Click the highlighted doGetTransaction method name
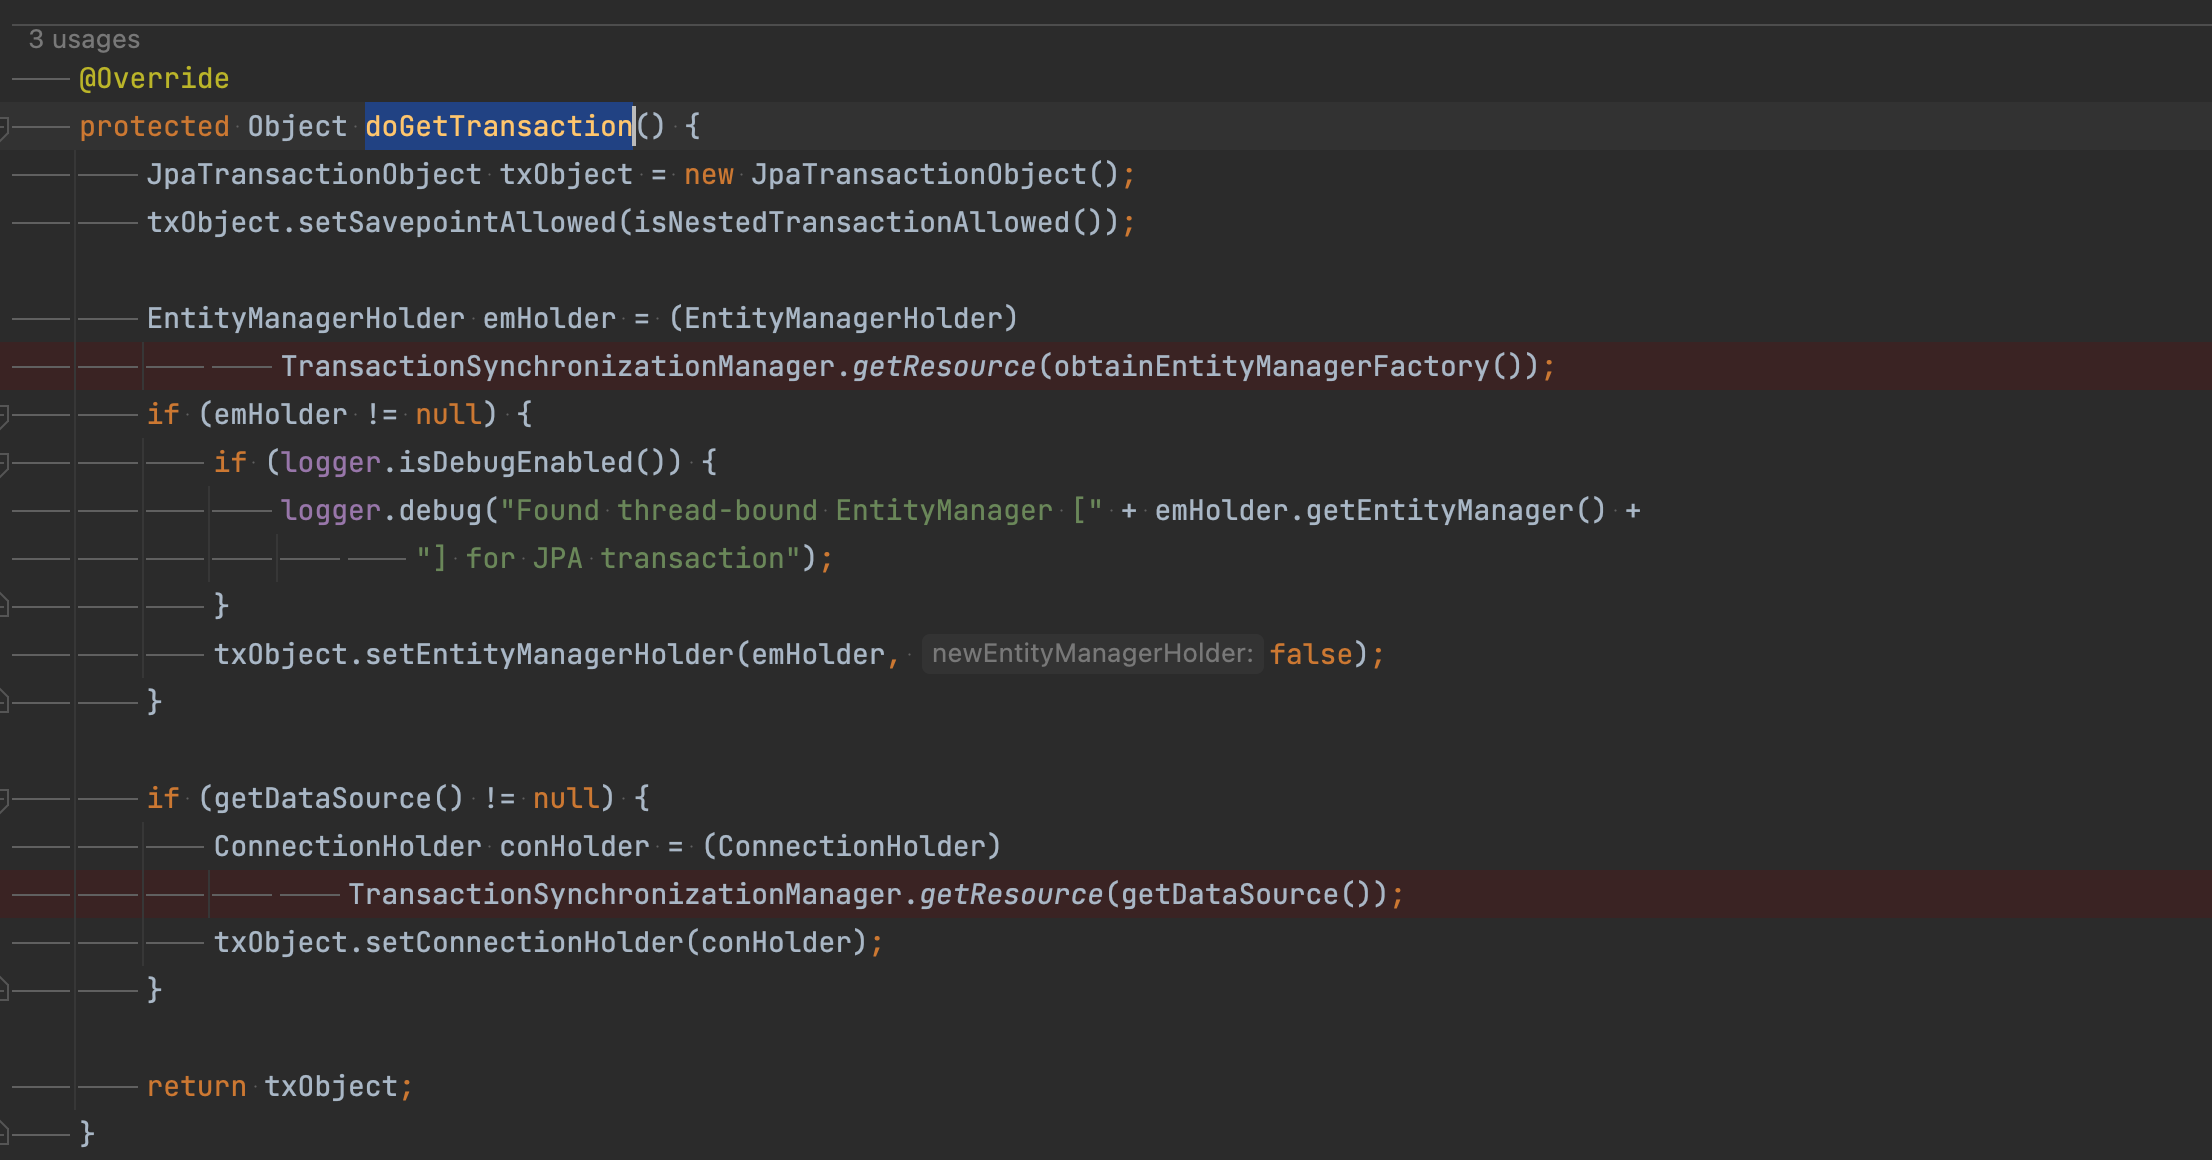 point(498,127)
